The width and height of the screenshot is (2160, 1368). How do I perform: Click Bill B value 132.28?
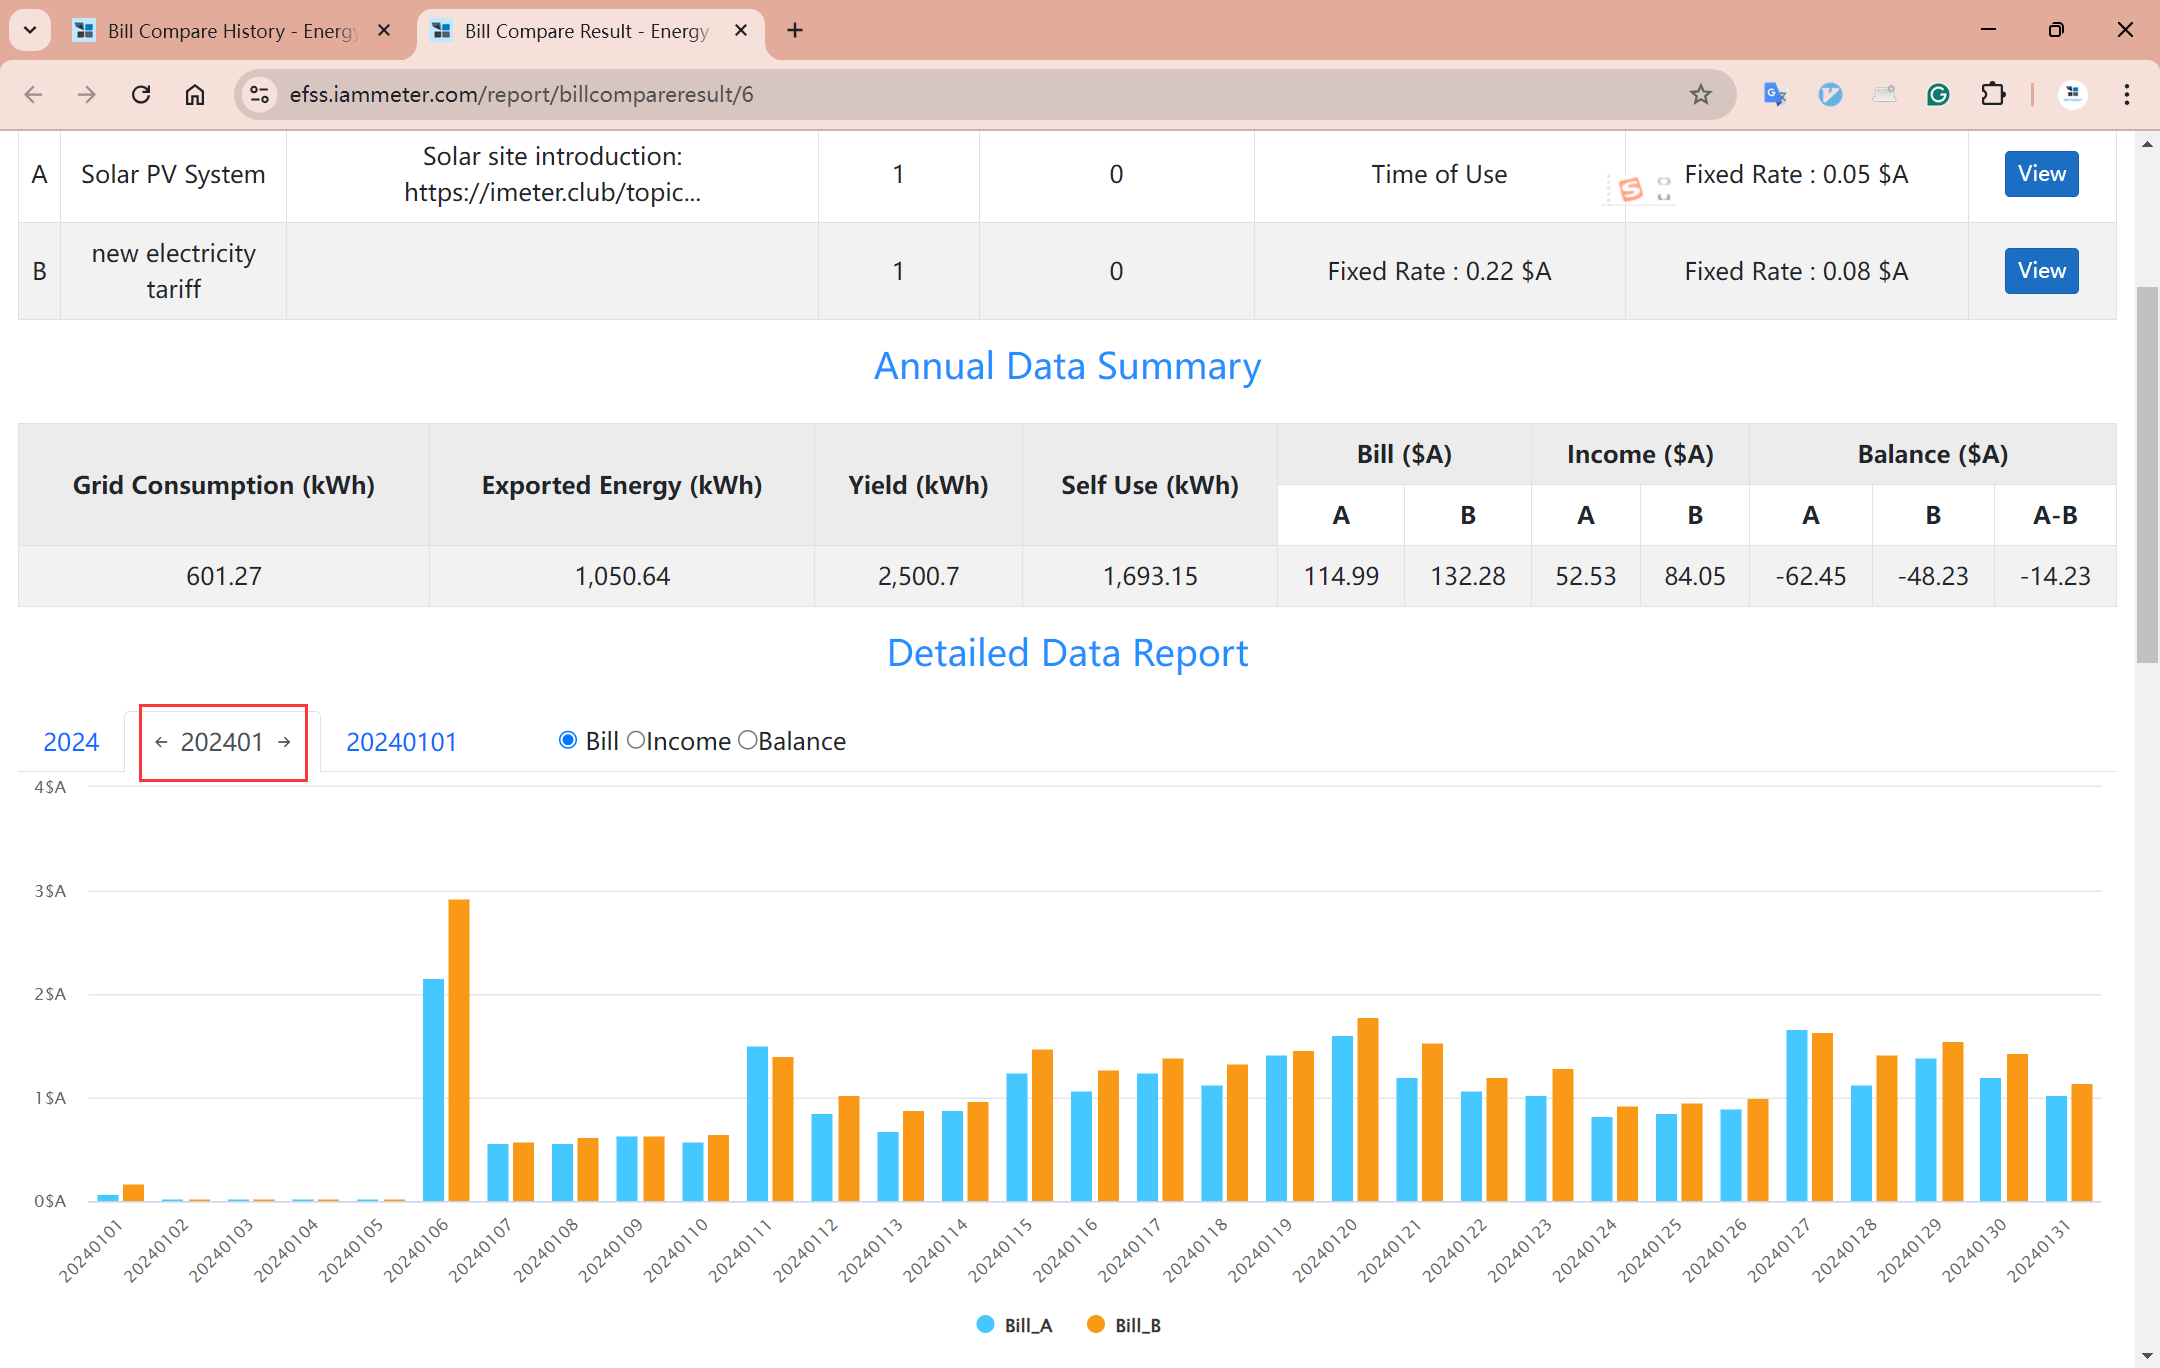click(1468, 576)
